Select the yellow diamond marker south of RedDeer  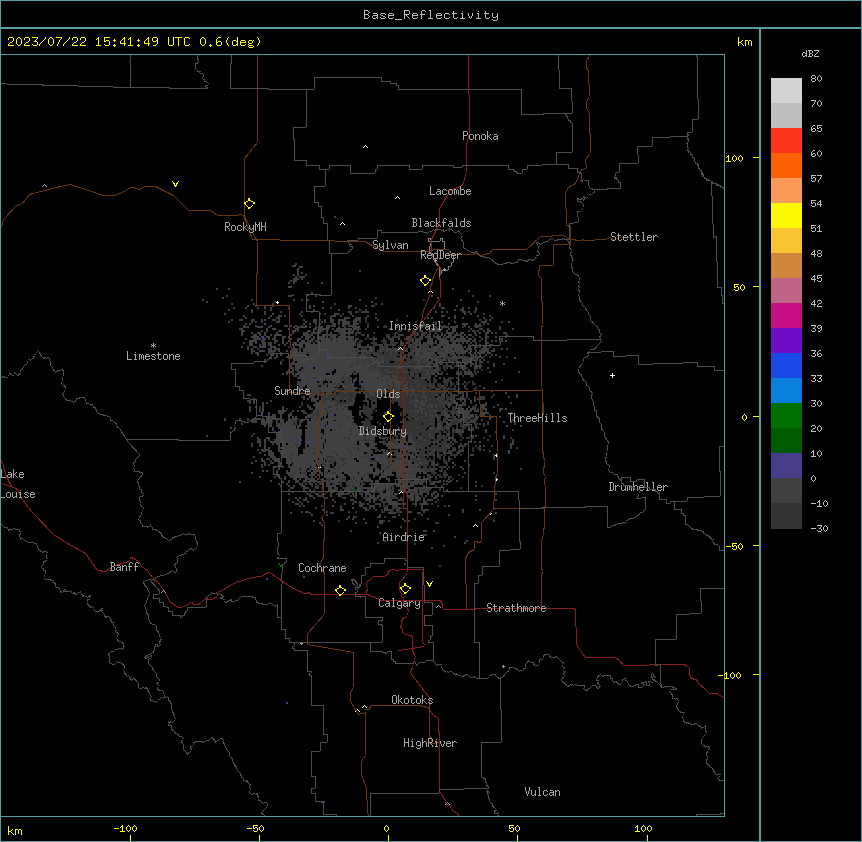pos(425,281)
